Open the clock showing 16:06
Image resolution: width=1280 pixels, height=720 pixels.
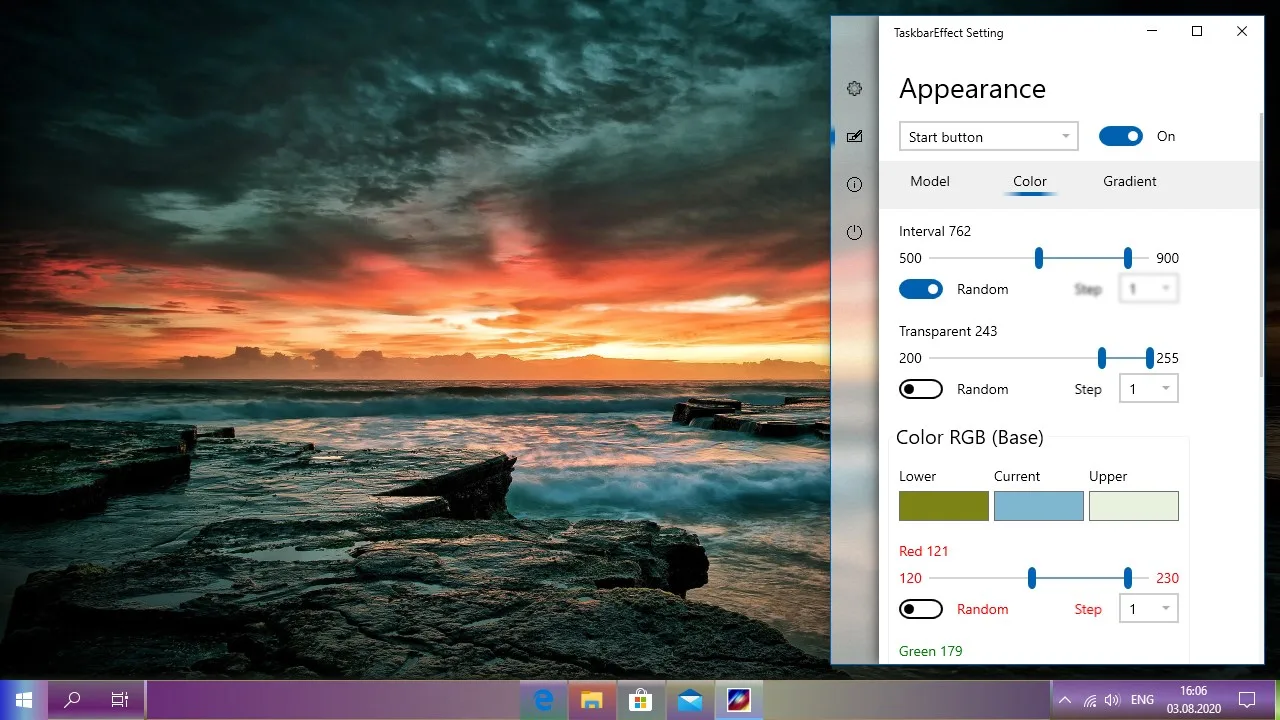1193,700
